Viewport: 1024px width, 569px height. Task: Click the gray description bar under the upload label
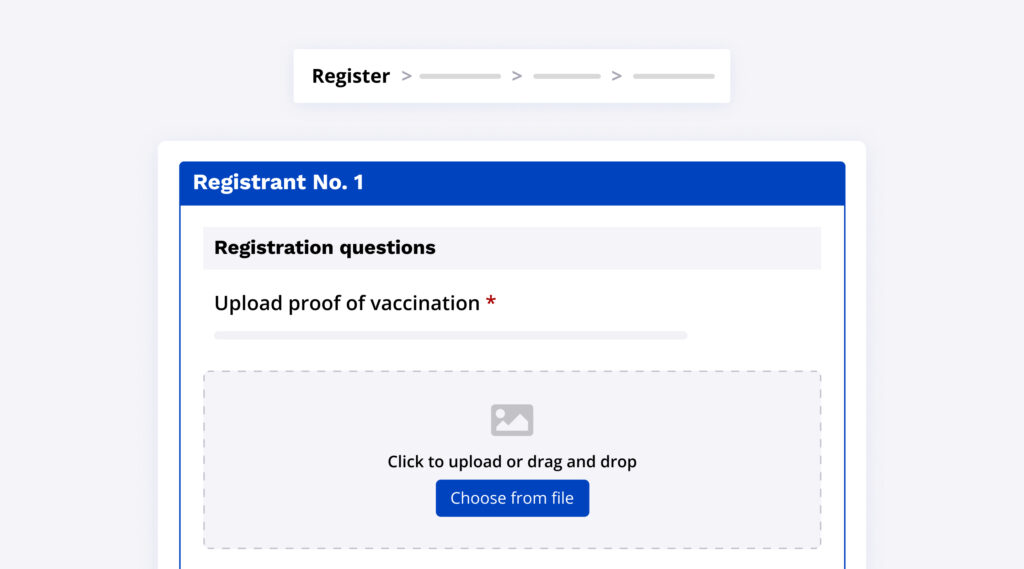(450, 335)
